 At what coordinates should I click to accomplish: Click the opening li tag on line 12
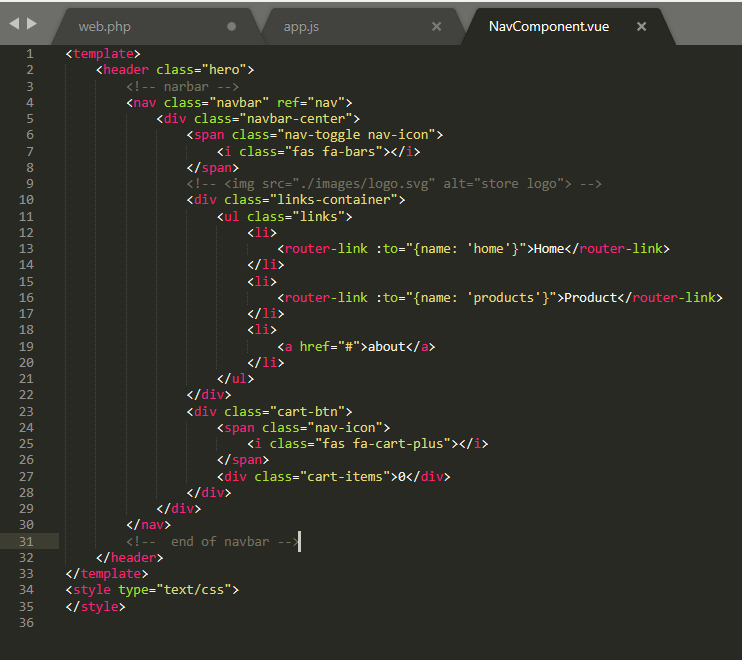pyautogui.click(x=262, y=233)
